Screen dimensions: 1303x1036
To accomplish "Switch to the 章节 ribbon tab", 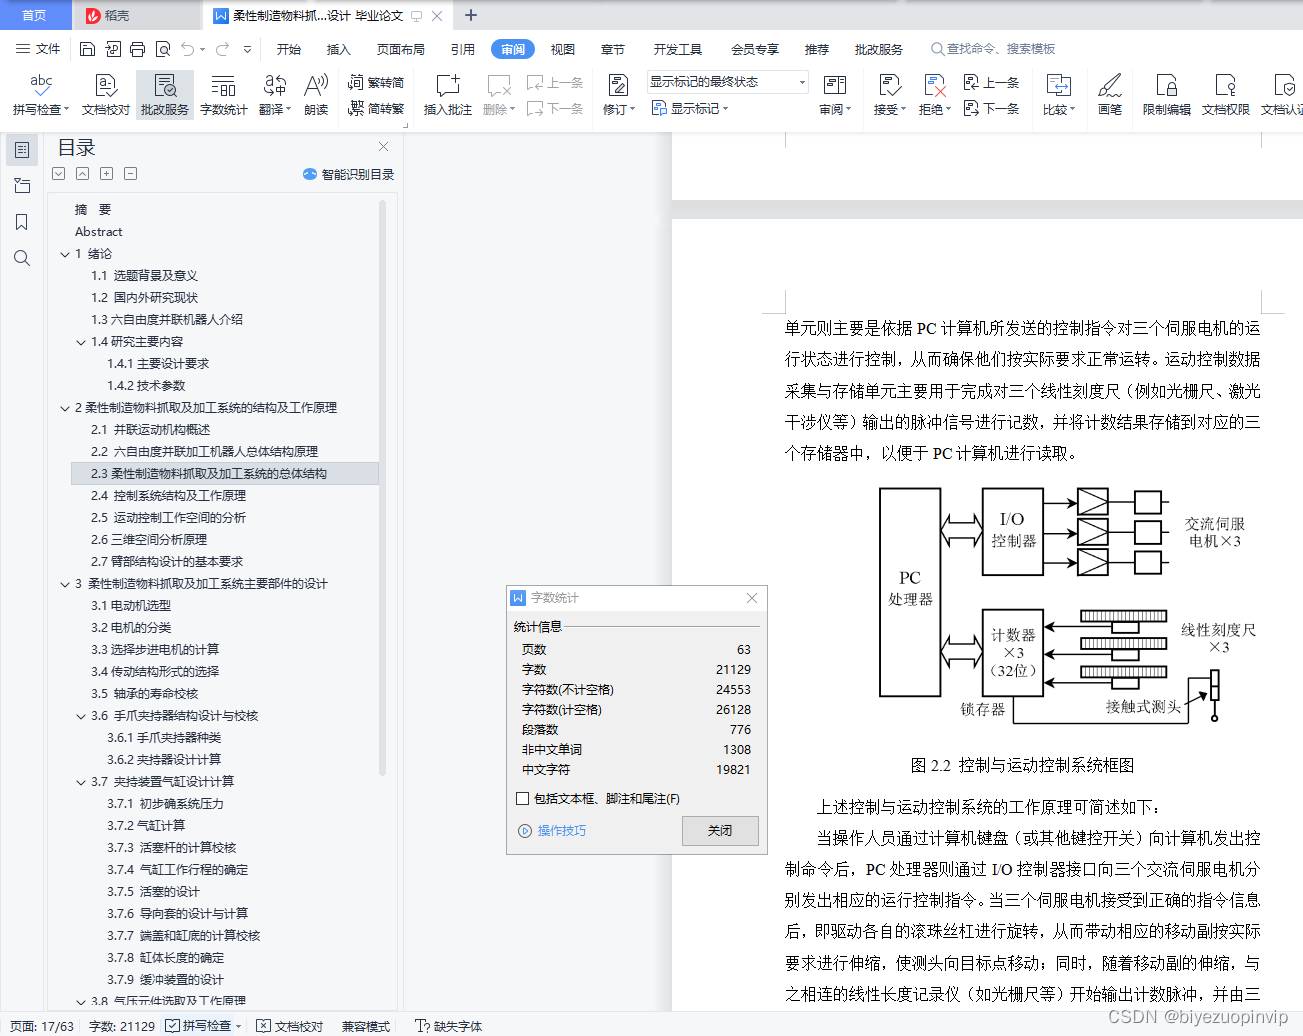I will coord(613,49).
